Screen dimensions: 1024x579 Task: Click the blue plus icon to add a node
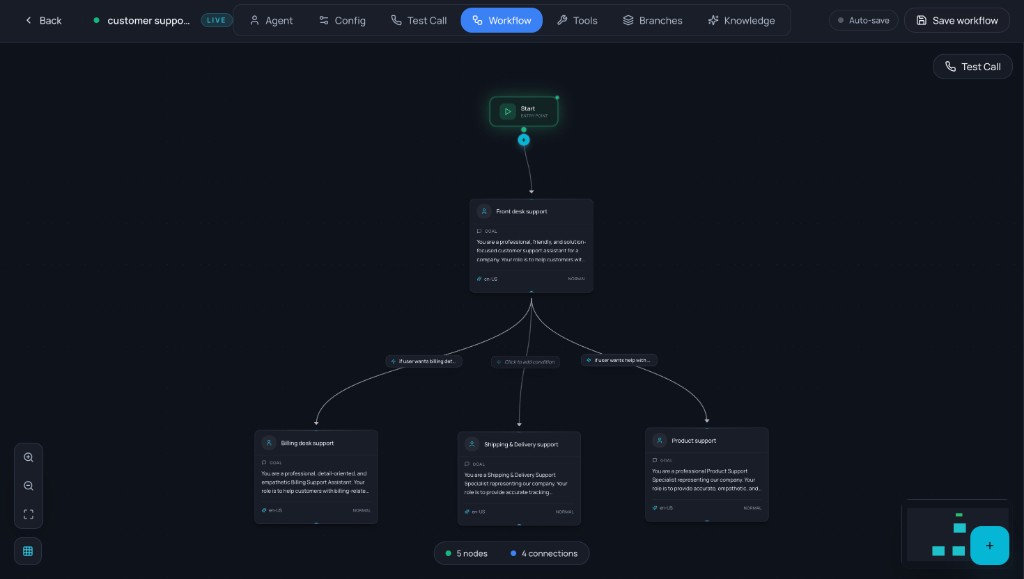coord(989,546)
